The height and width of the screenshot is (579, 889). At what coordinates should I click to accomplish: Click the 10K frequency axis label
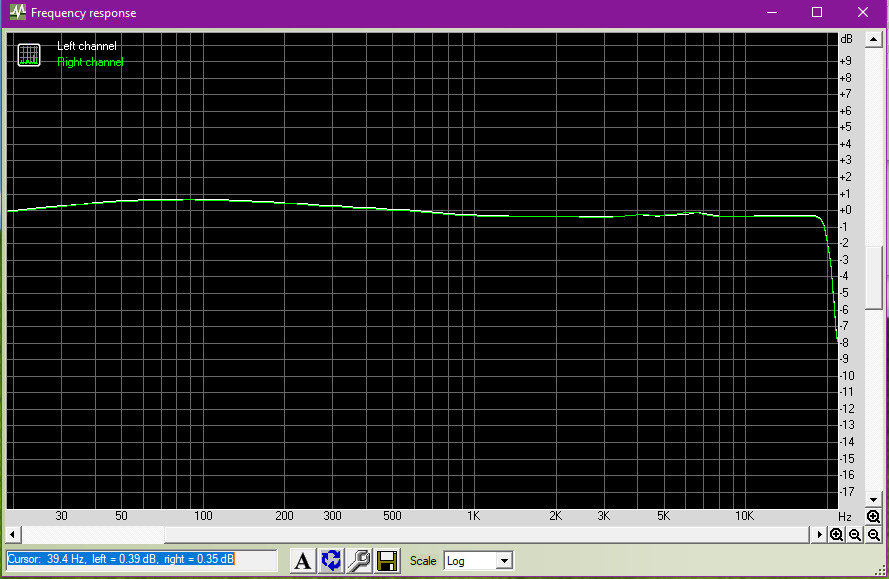click(744, 516)
